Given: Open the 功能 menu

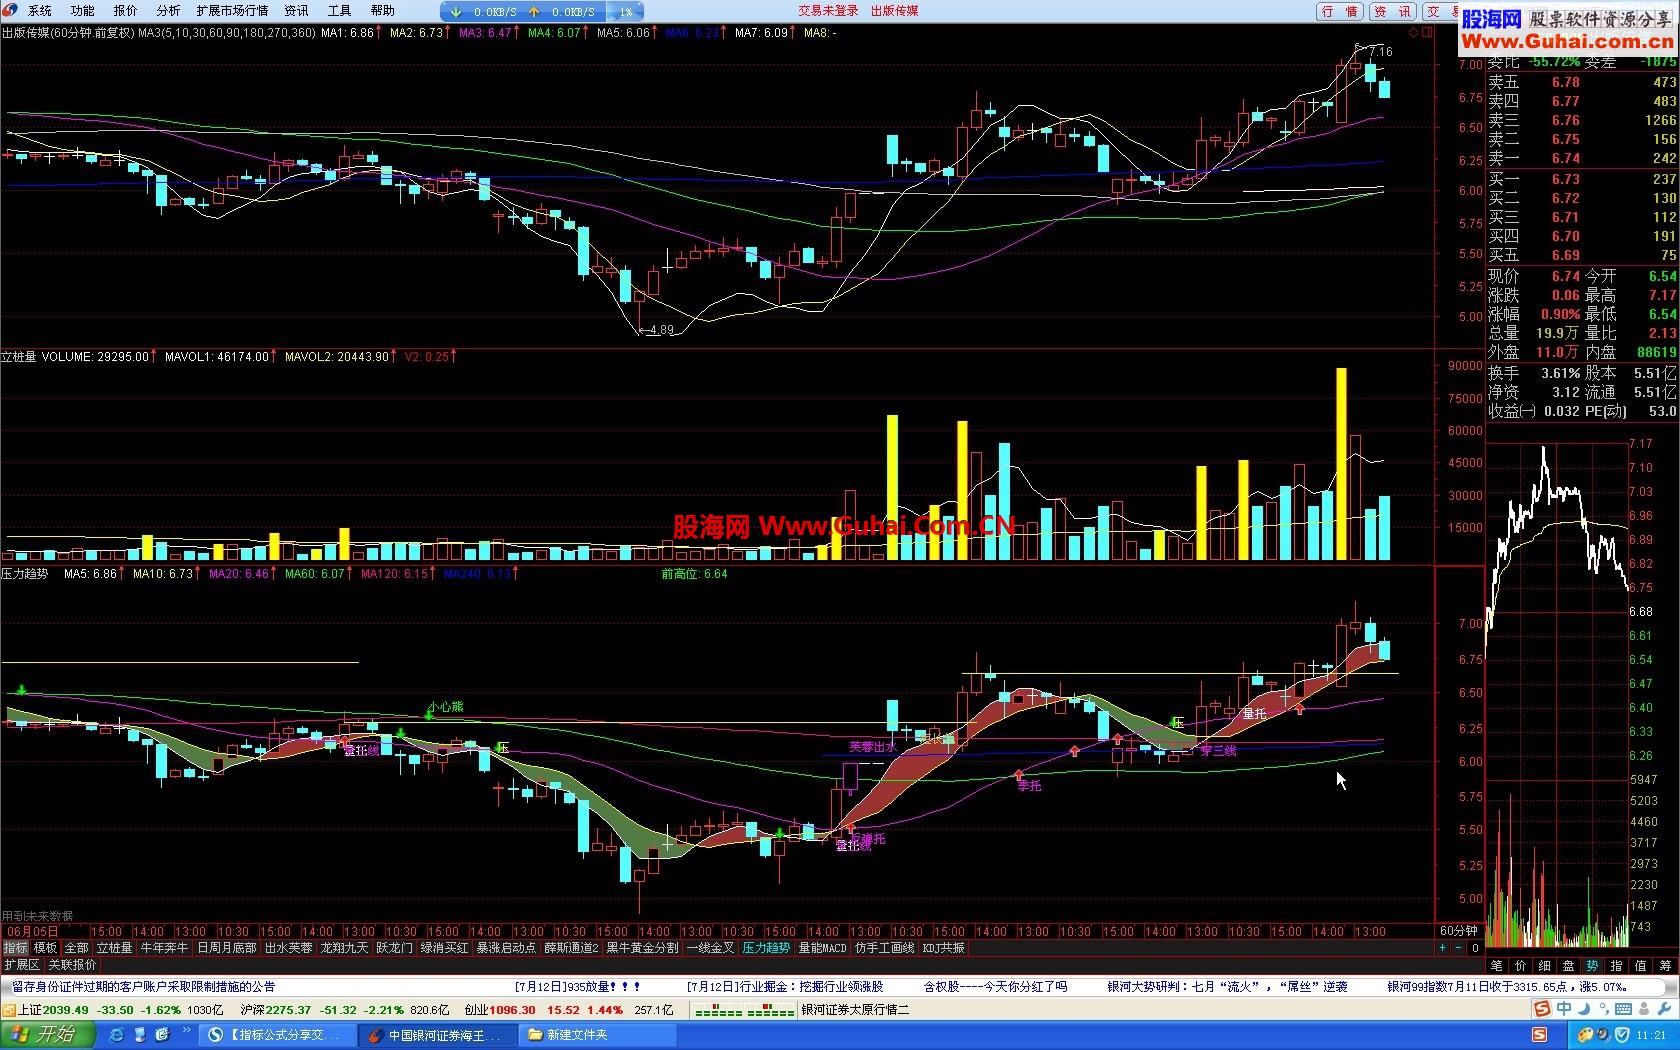Looking at the screenshot, I should coord(82,11).
